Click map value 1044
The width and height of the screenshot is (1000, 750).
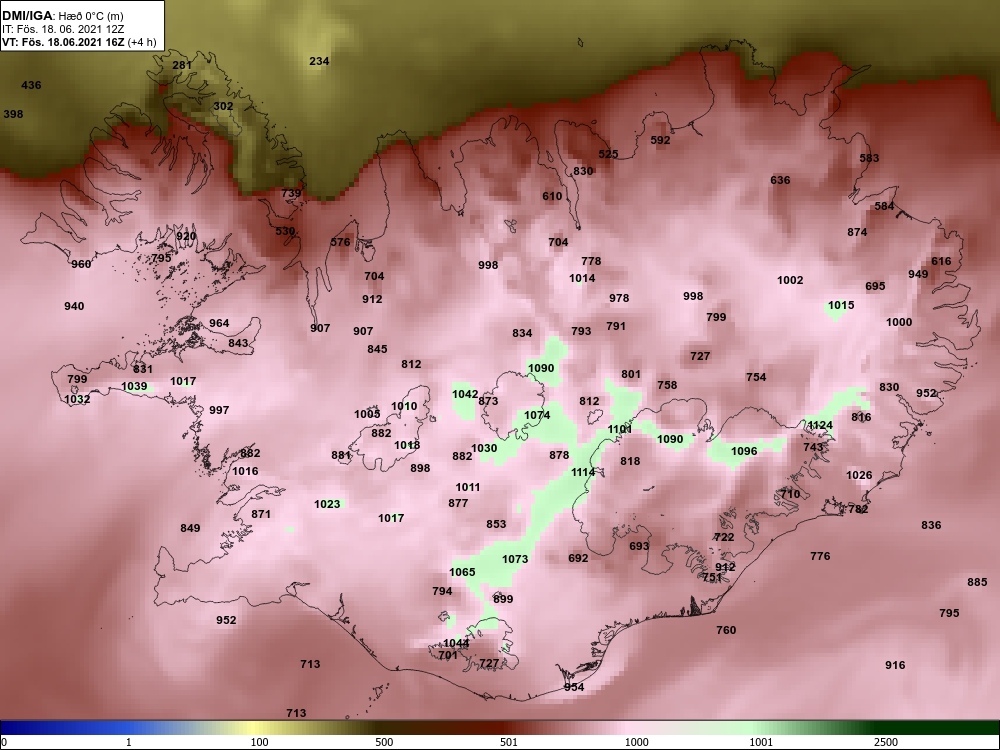click(x=456, y=643)
